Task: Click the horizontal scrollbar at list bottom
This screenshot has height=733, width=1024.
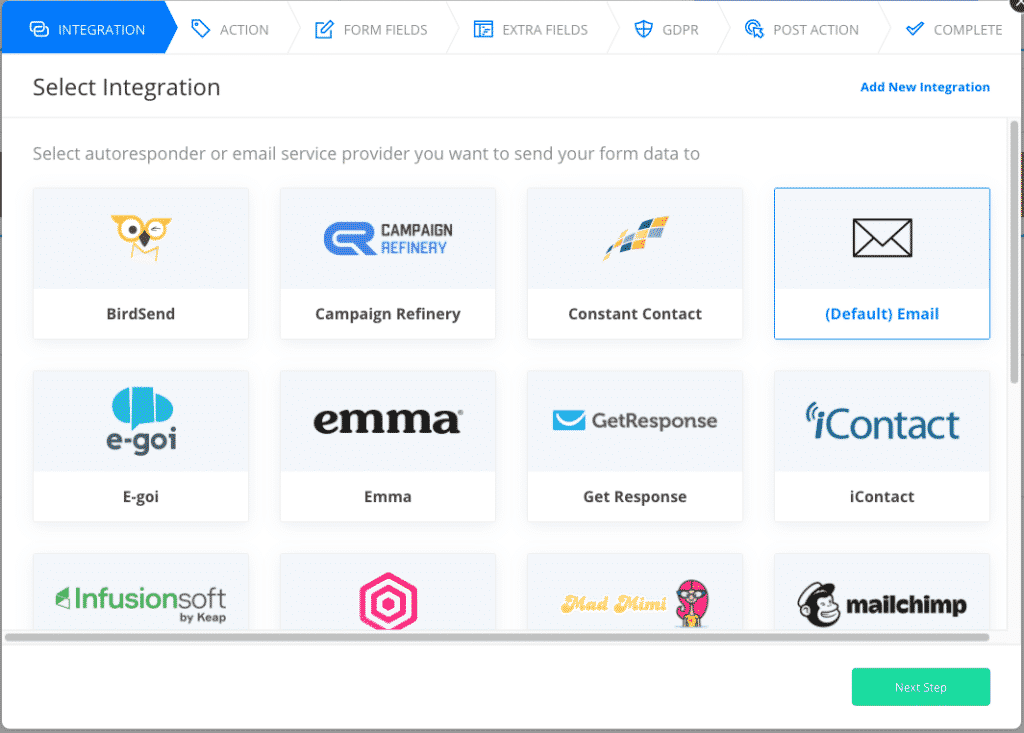Action: (497, 637)
